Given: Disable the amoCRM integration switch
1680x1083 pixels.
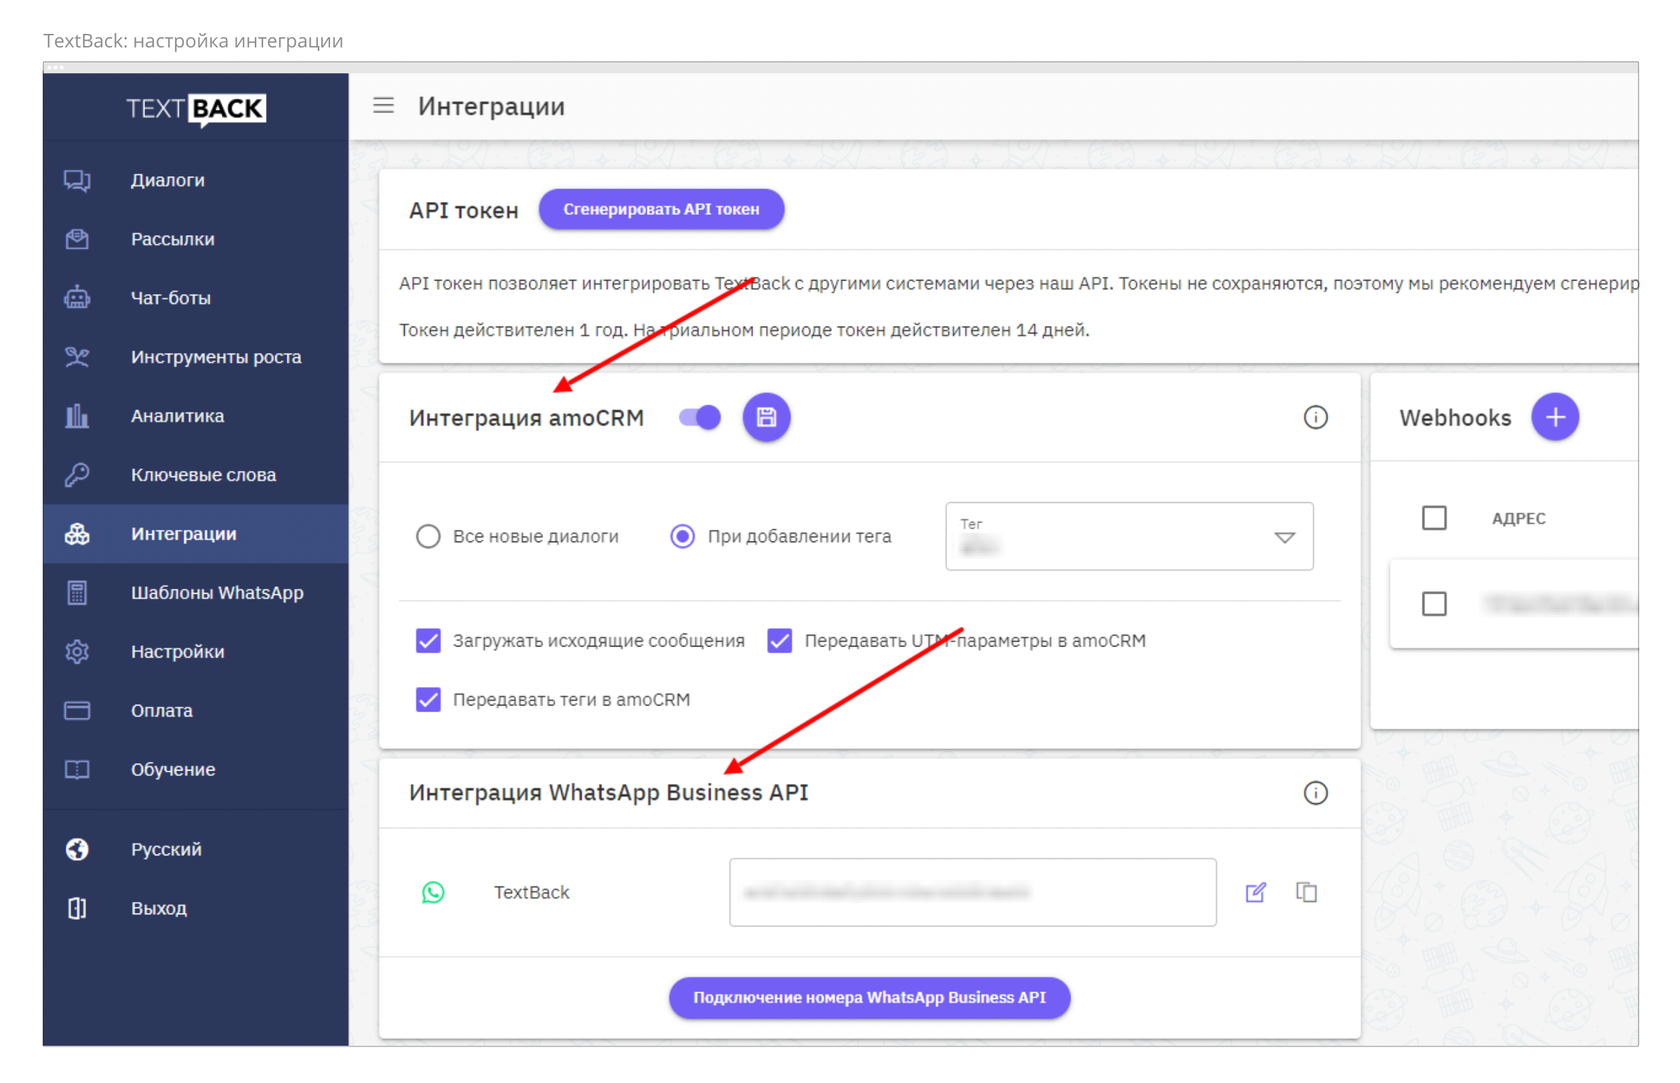Looking at the screenshot, I should pyautogui.click(x=700, y=417).
